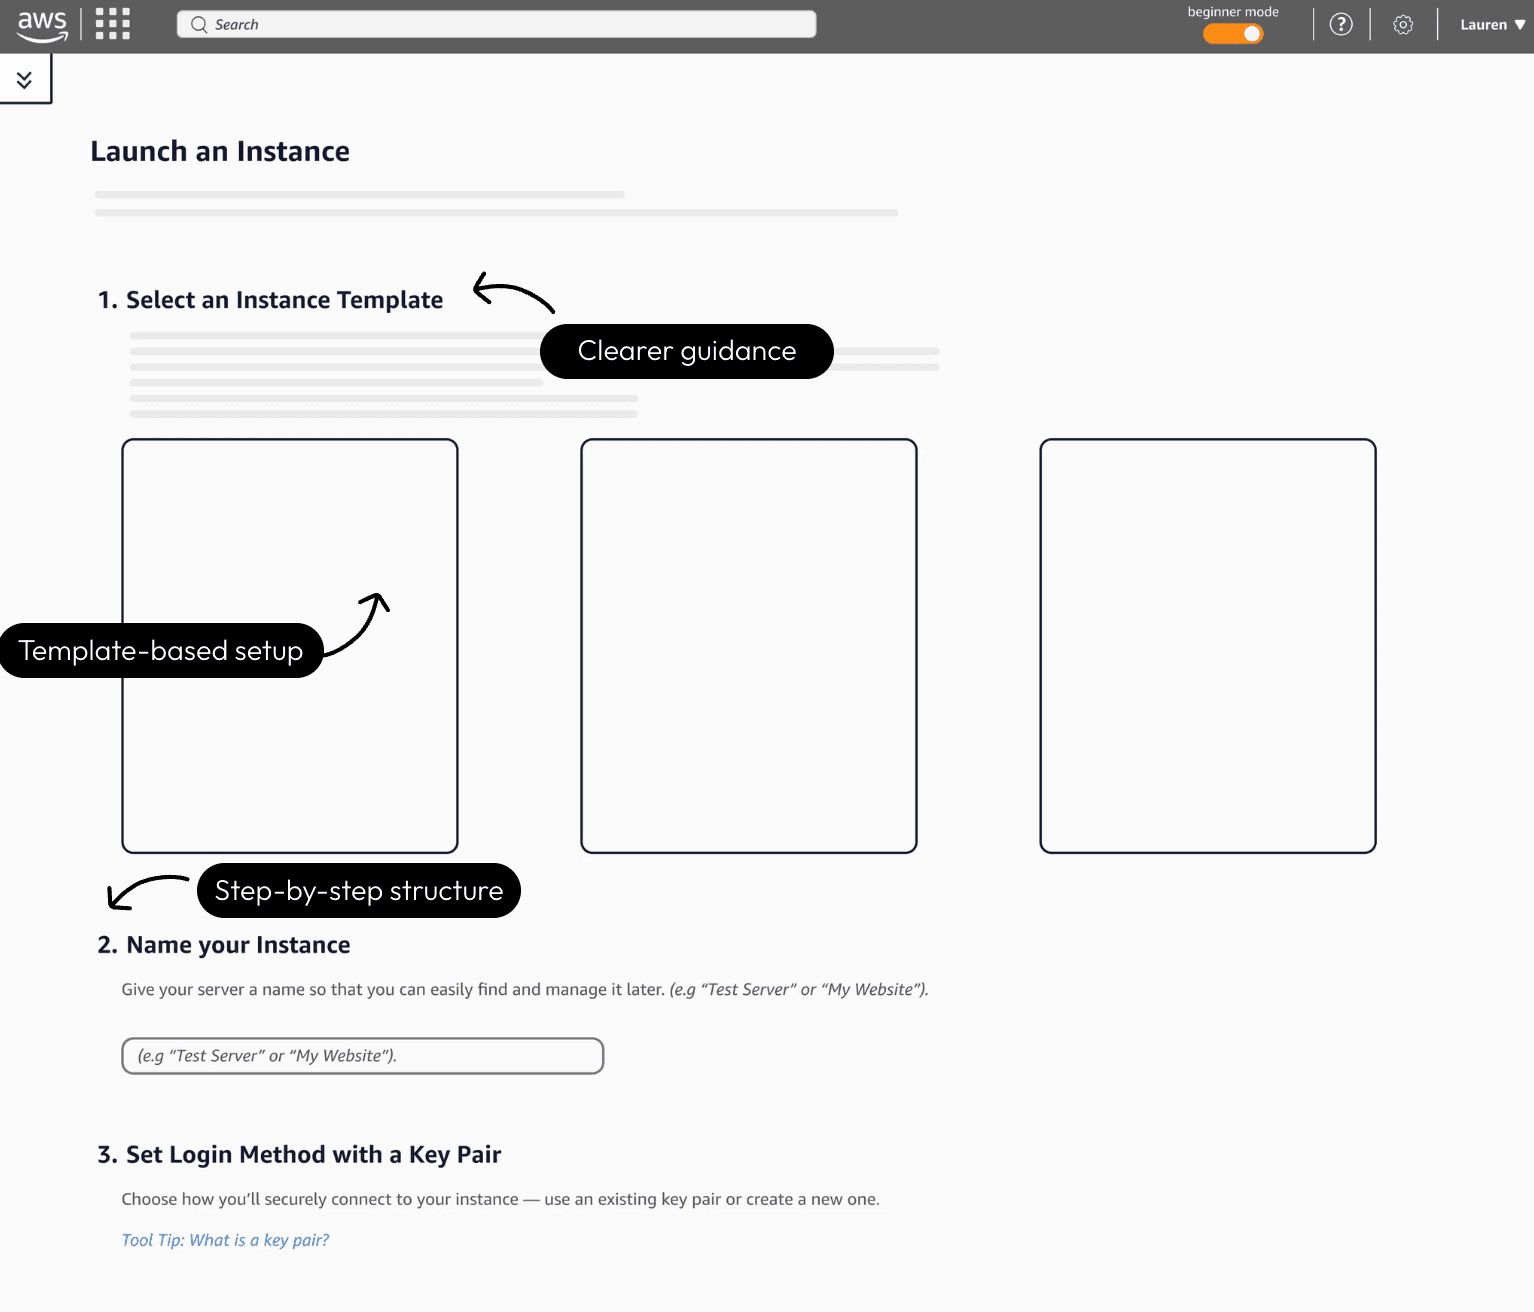Click the '1. Select an Instance Template' heading
The width and height of the screenshot is (1534, 1312).
point(270,300)
